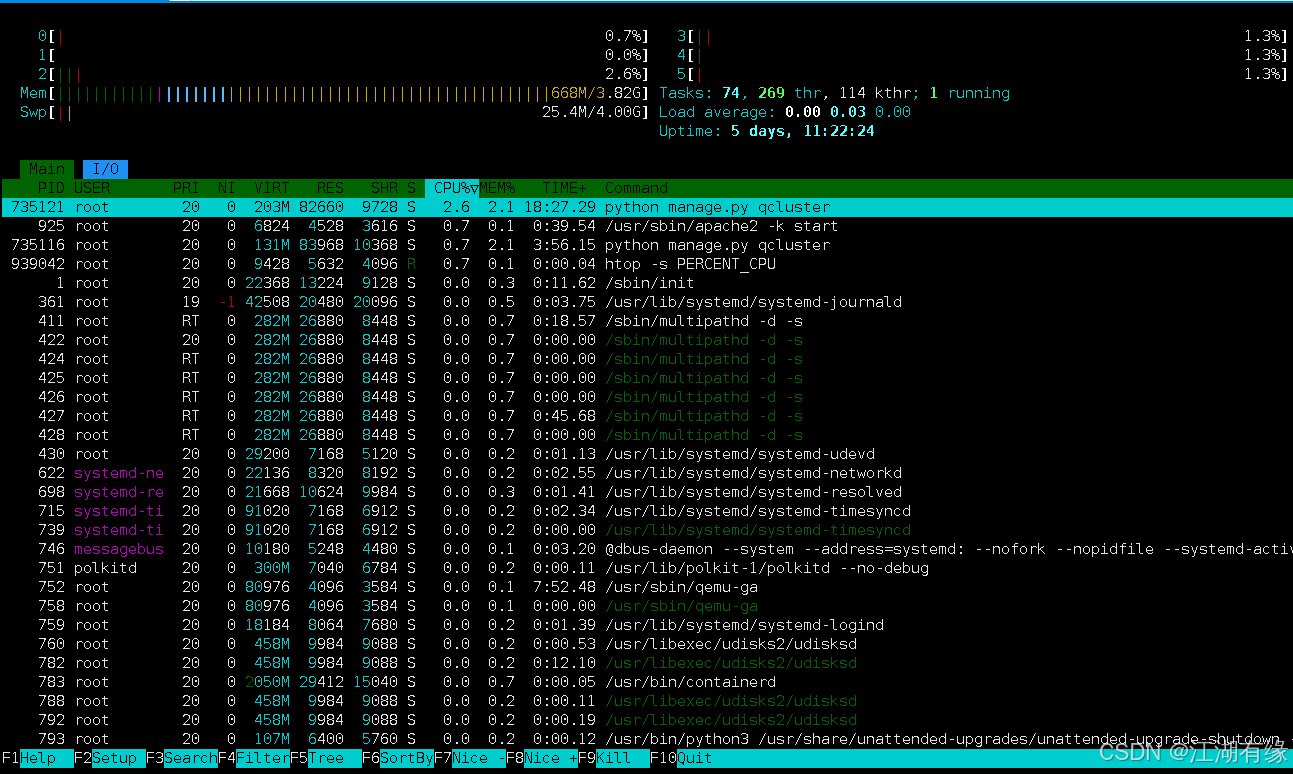Select qemu-ga process PID 752
The image size is (1293, 774).
(646, 587)
